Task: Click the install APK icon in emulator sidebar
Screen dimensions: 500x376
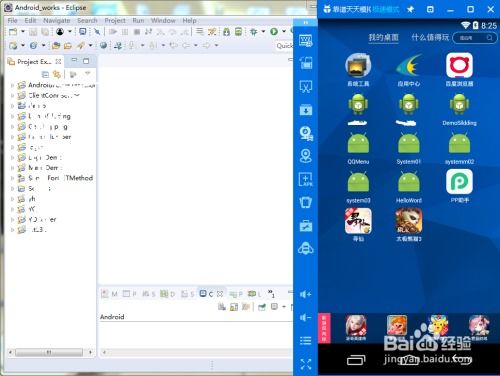Action: [x=306, y=179]
